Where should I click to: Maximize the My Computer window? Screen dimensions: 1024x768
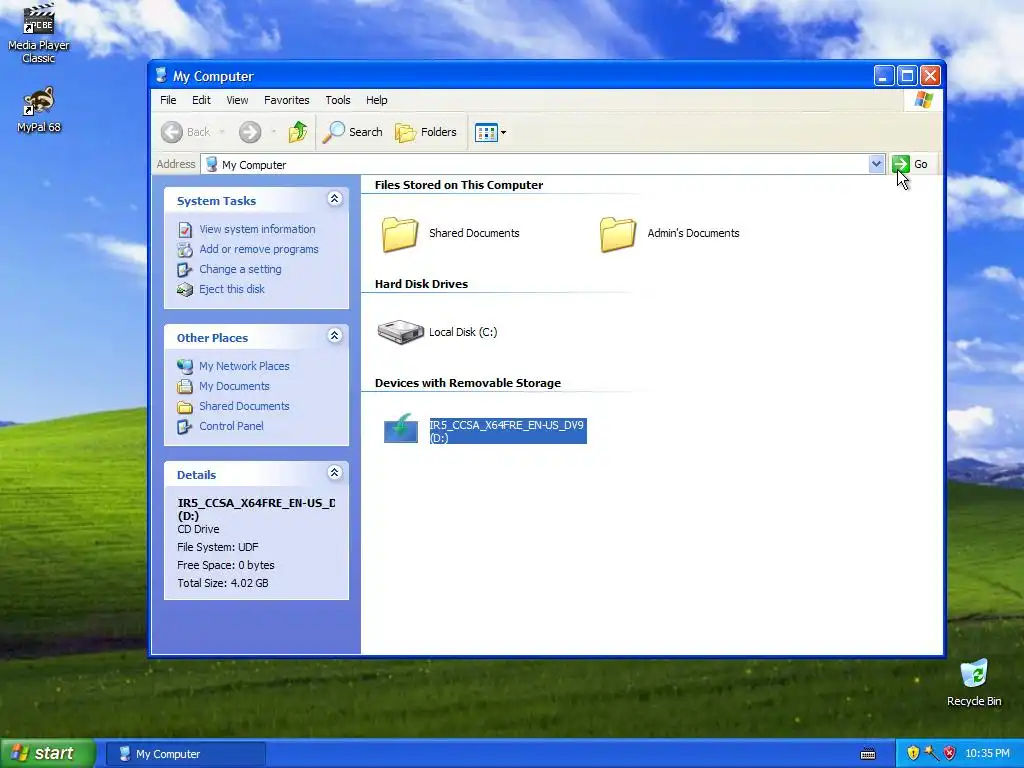(x=907, y=76)
